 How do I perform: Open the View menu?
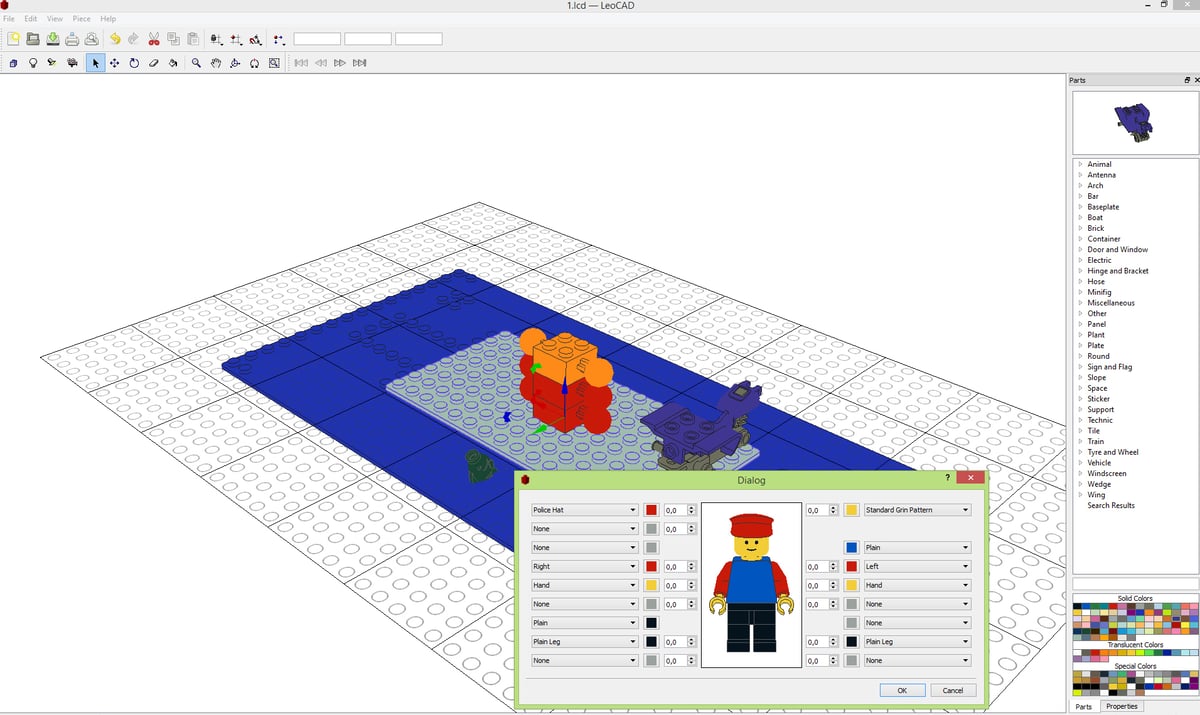[55, 19]
